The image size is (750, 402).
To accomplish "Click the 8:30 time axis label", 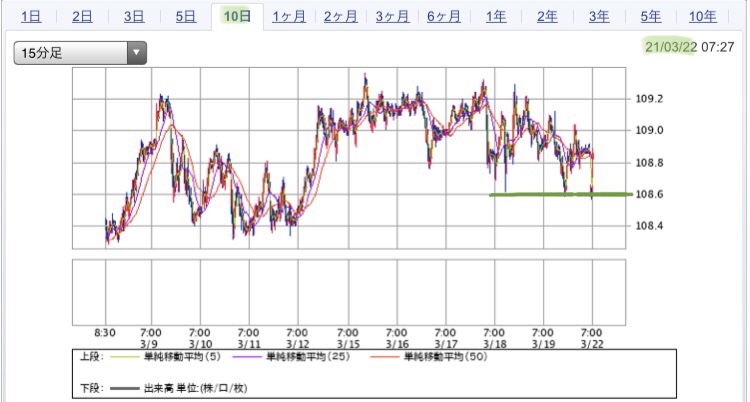I will [x=106, y=333].
